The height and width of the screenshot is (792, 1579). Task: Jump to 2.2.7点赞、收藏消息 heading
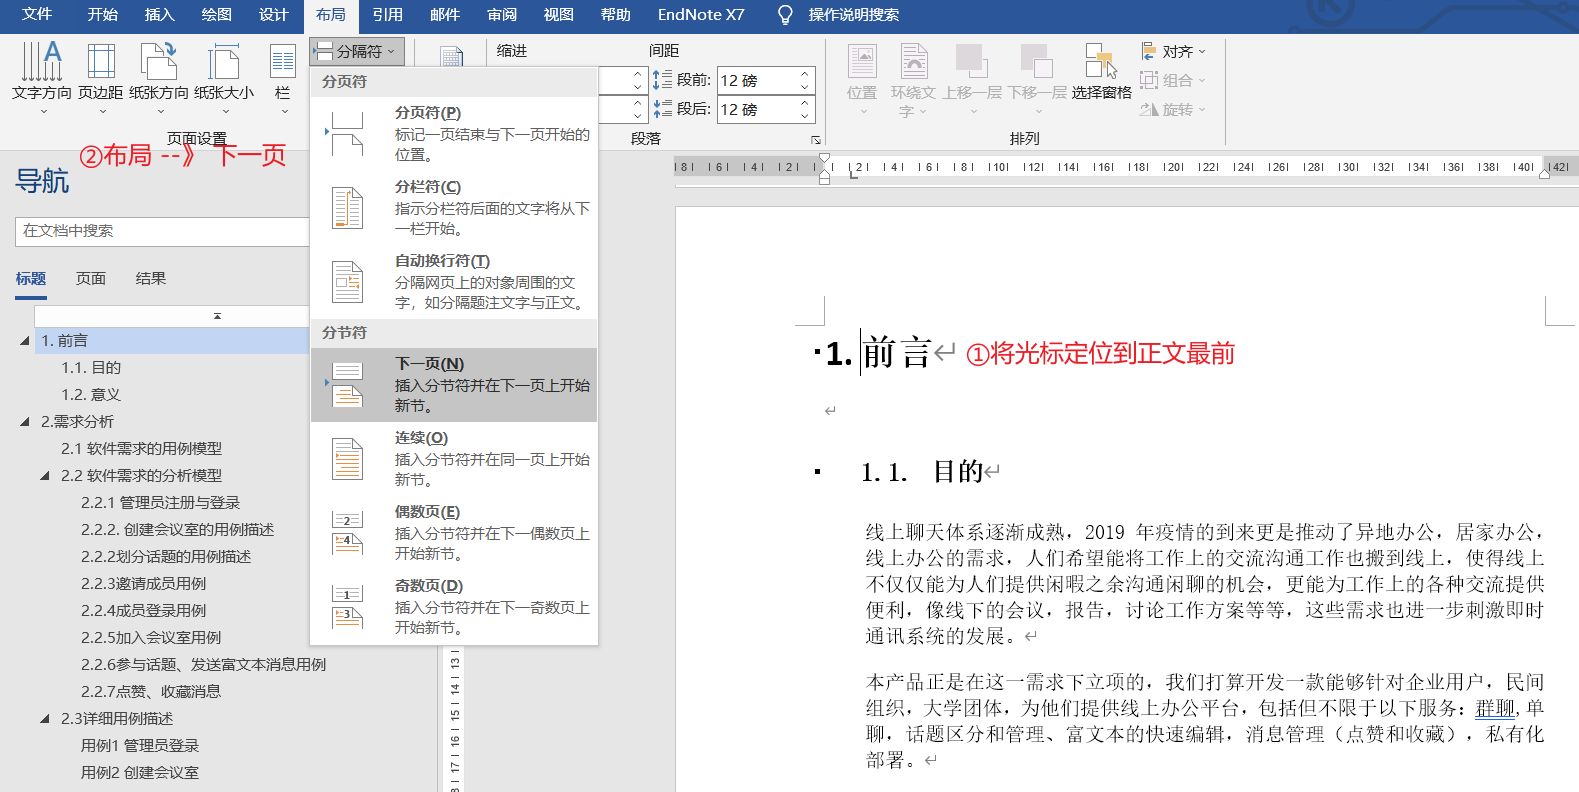[151, 692]
